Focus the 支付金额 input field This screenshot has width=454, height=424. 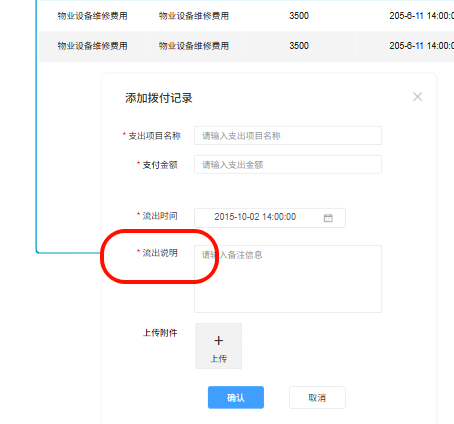[x=288, y=164]
